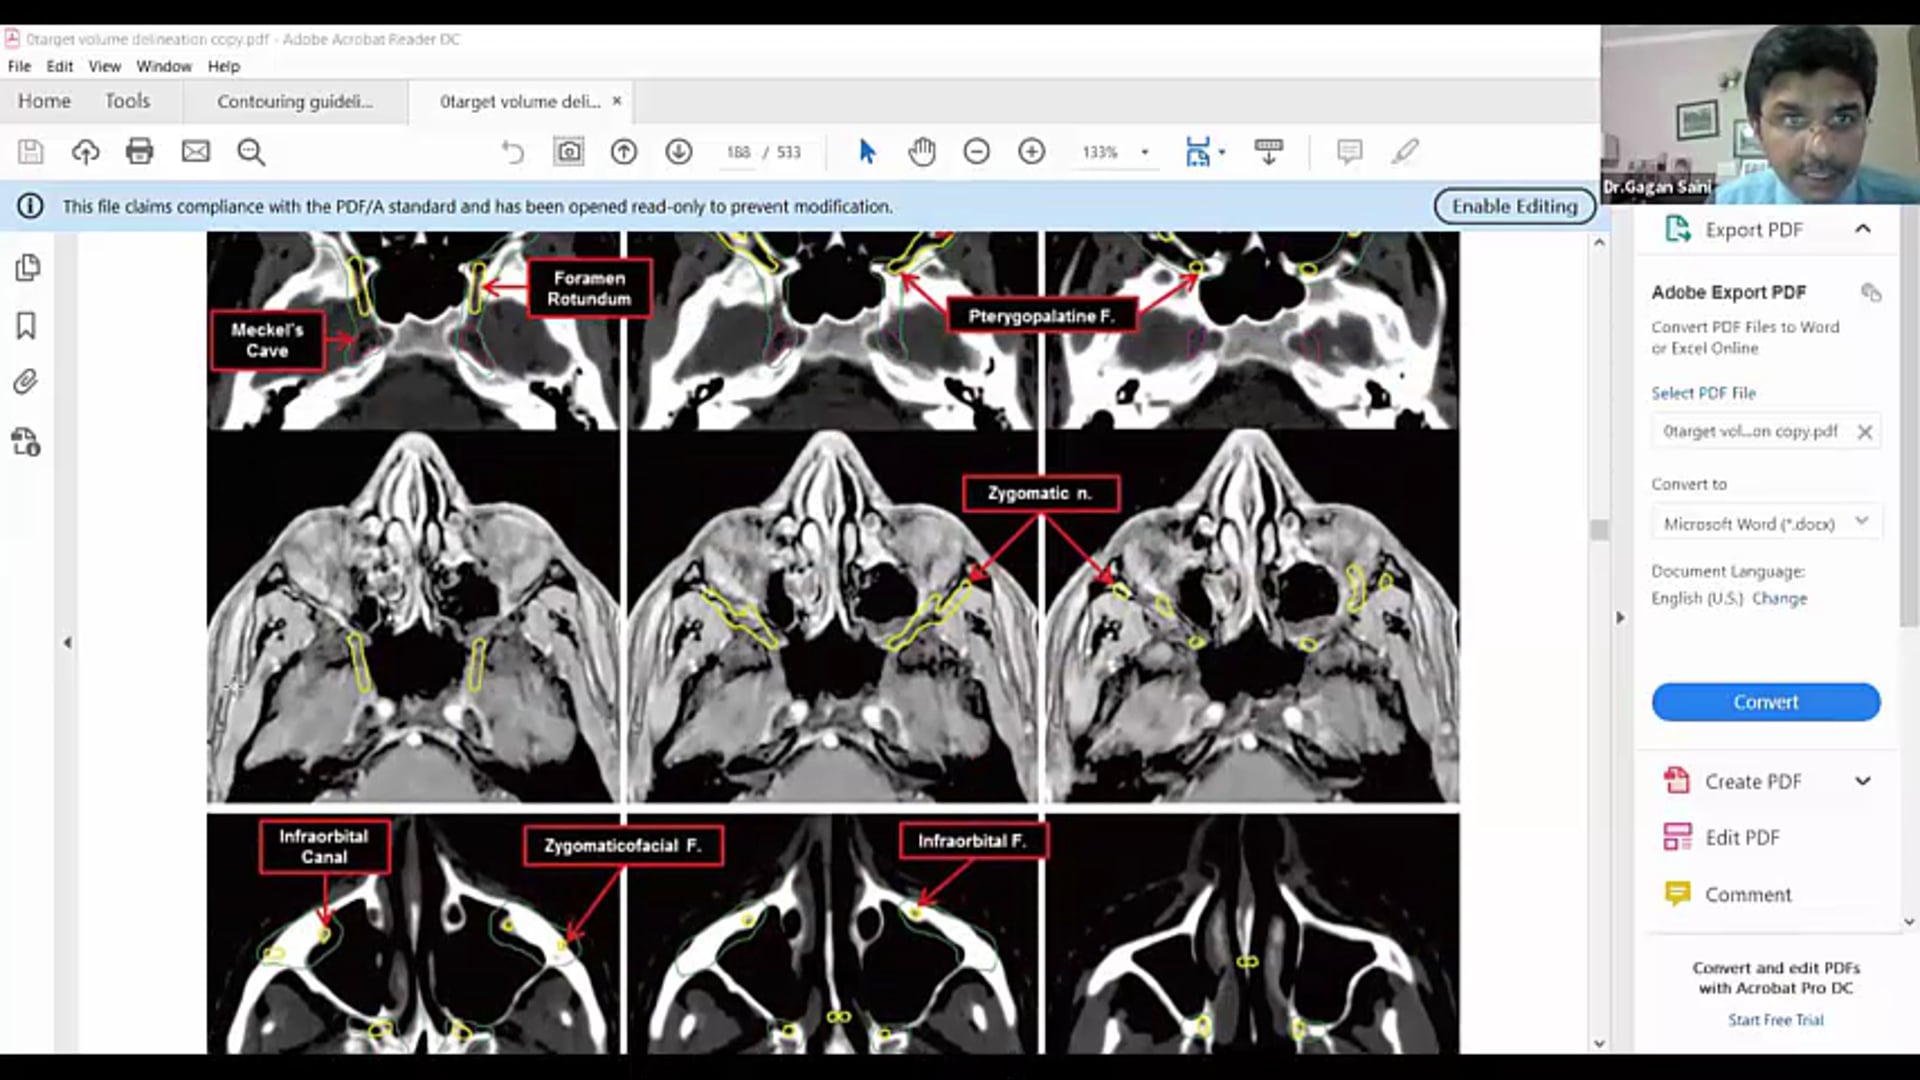Switch to the Contouring guidelines tab
Screen dimensions: 1920x1080
pos(293,101)
